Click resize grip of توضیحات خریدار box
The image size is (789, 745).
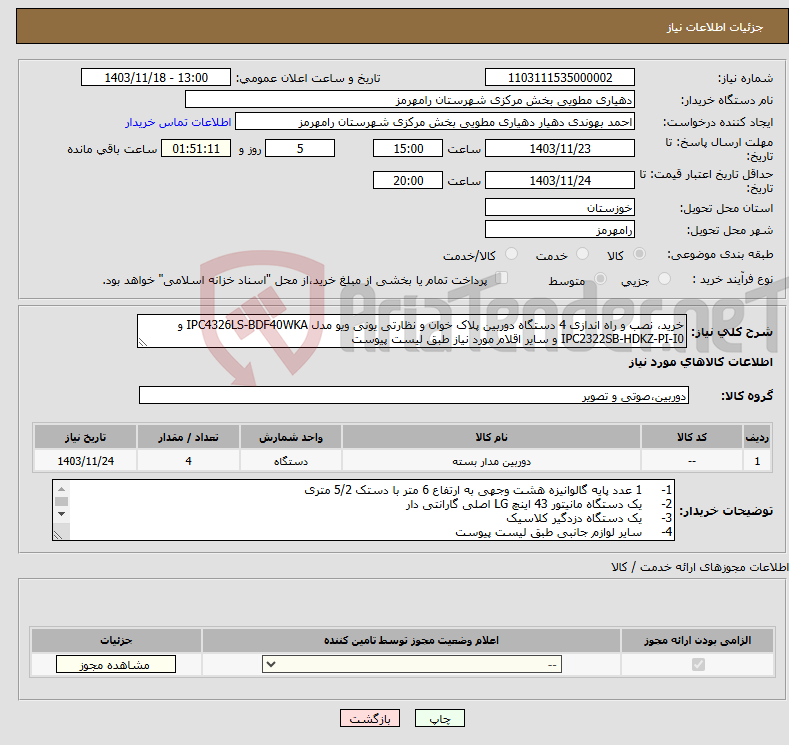pyautogui.click(x=58, y=535)
